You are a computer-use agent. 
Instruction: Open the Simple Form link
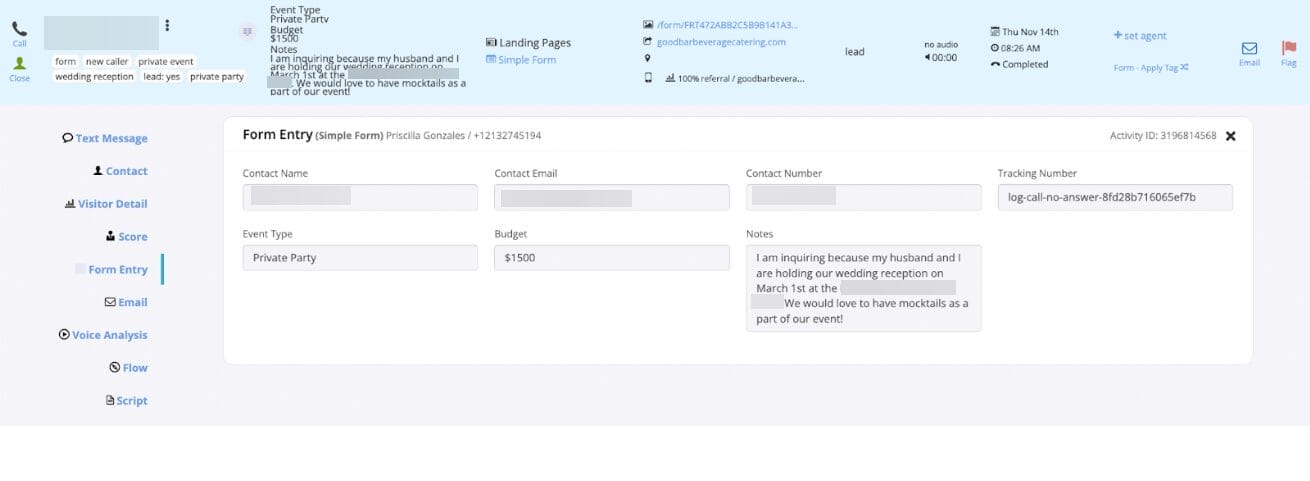coord(527,60)
